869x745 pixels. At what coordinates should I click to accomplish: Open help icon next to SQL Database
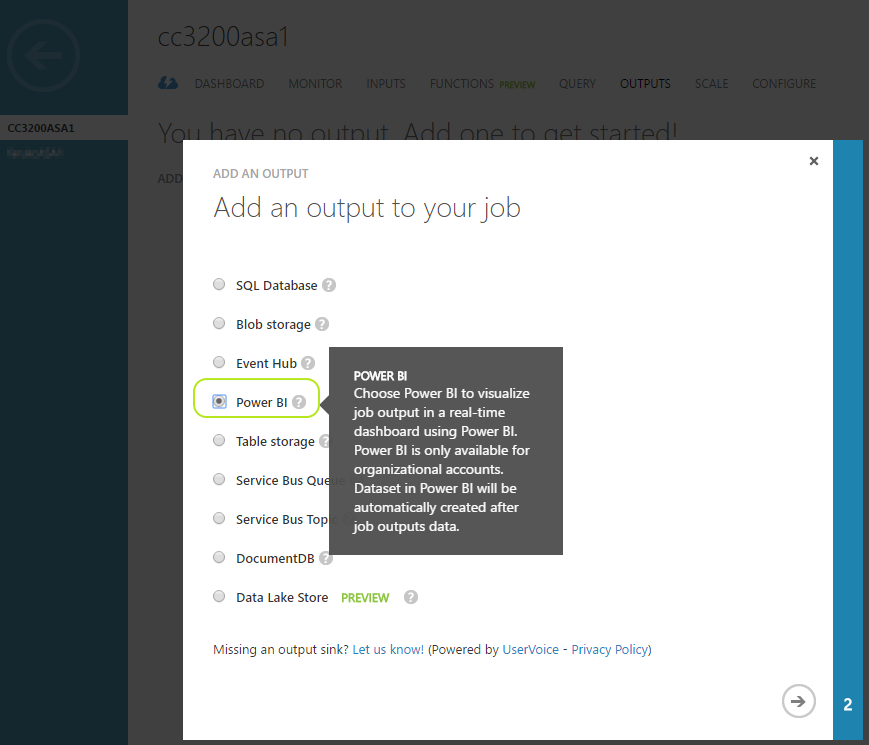coord(329,285)
